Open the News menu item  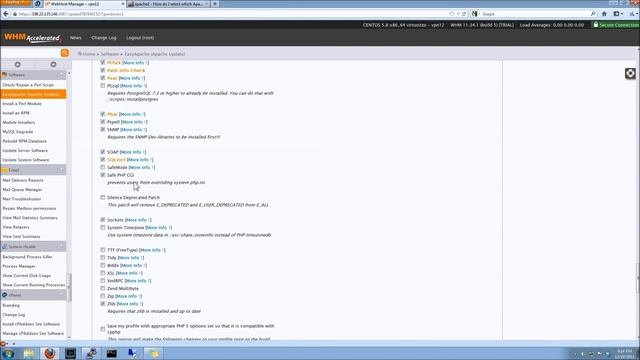pos(76,38)
